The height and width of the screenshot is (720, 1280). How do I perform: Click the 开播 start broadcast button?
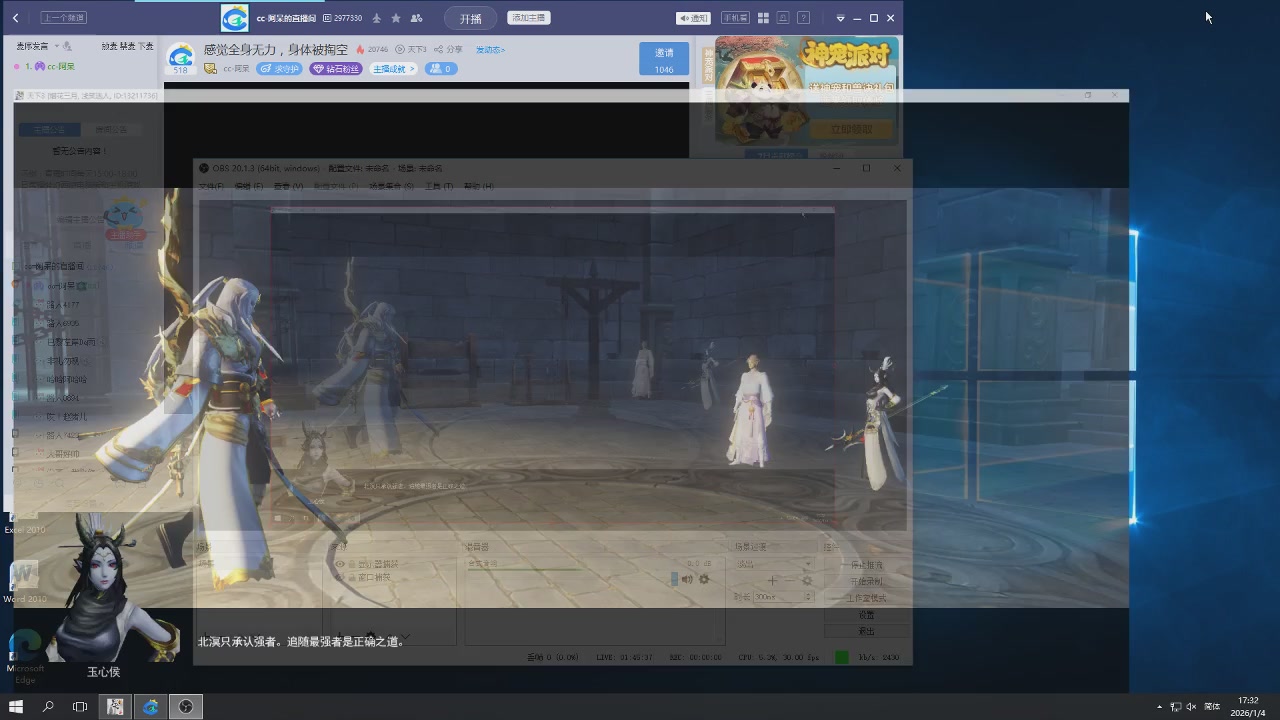[x=470, y=18]
